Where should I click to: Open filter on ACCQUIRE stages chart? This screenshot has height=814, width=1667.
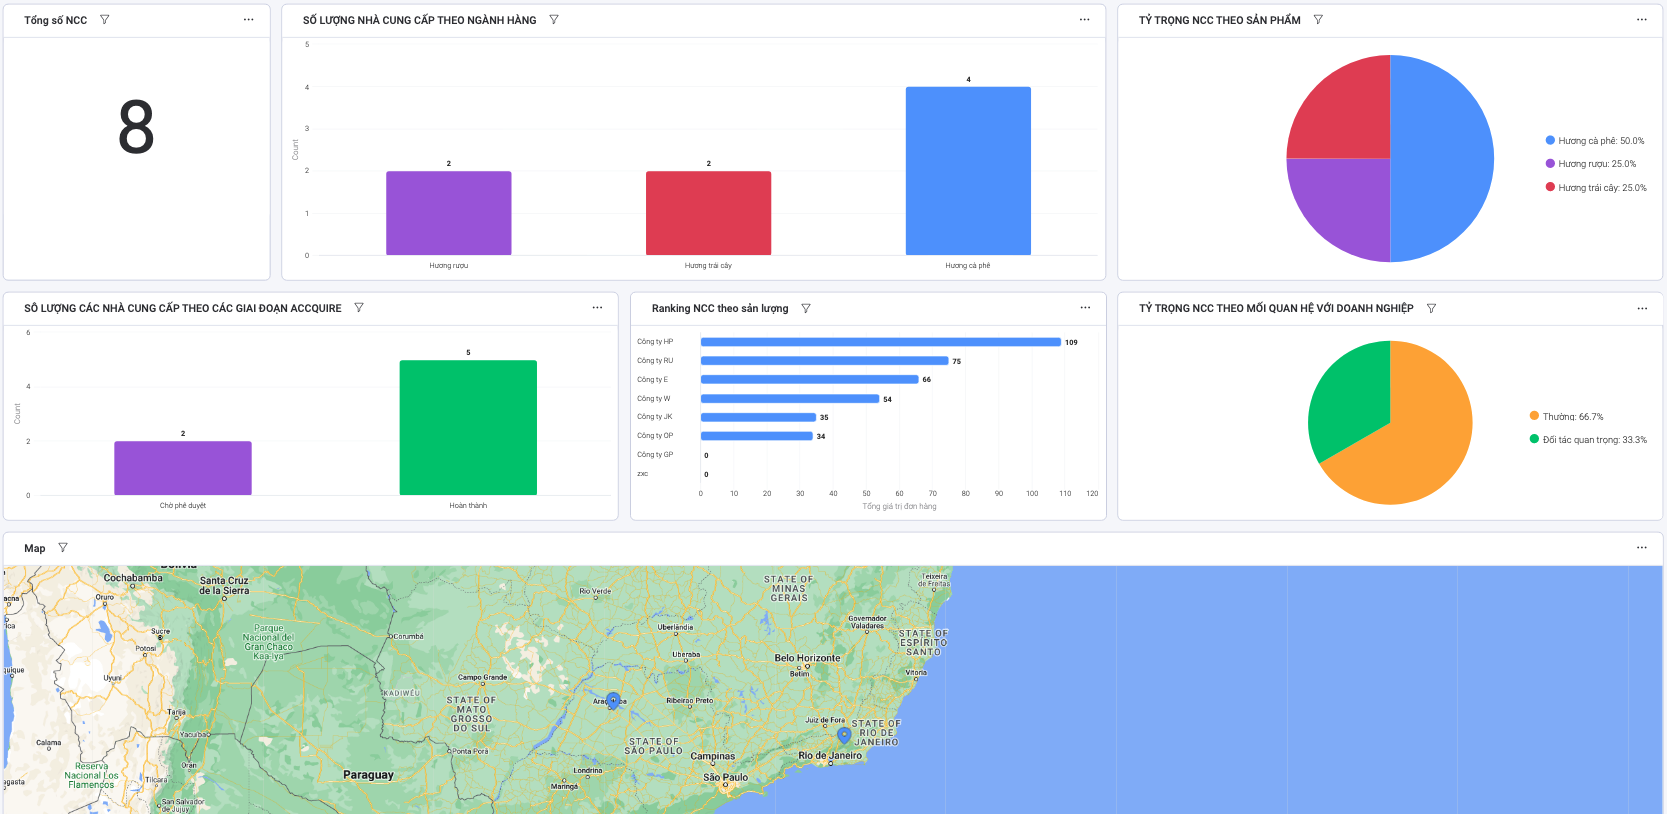tap(359, 308)
